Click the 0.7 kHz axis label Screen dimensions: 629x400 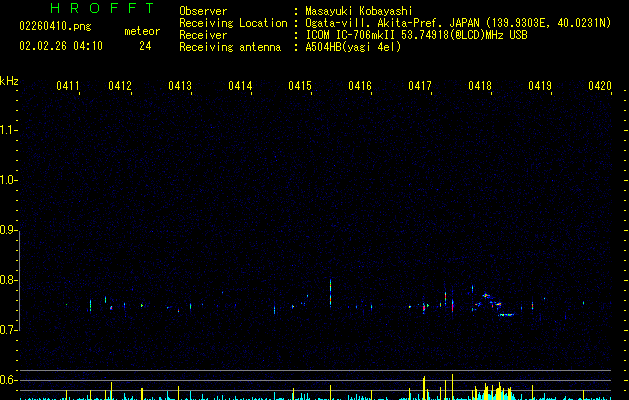click(x=7, y=330)
